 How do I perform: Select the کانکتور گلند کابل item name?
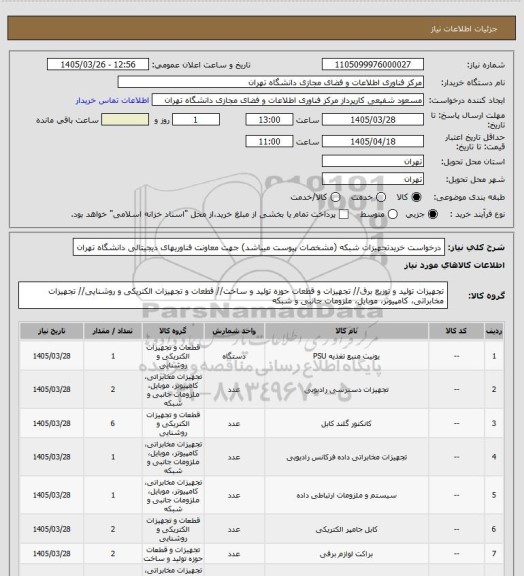346,424
